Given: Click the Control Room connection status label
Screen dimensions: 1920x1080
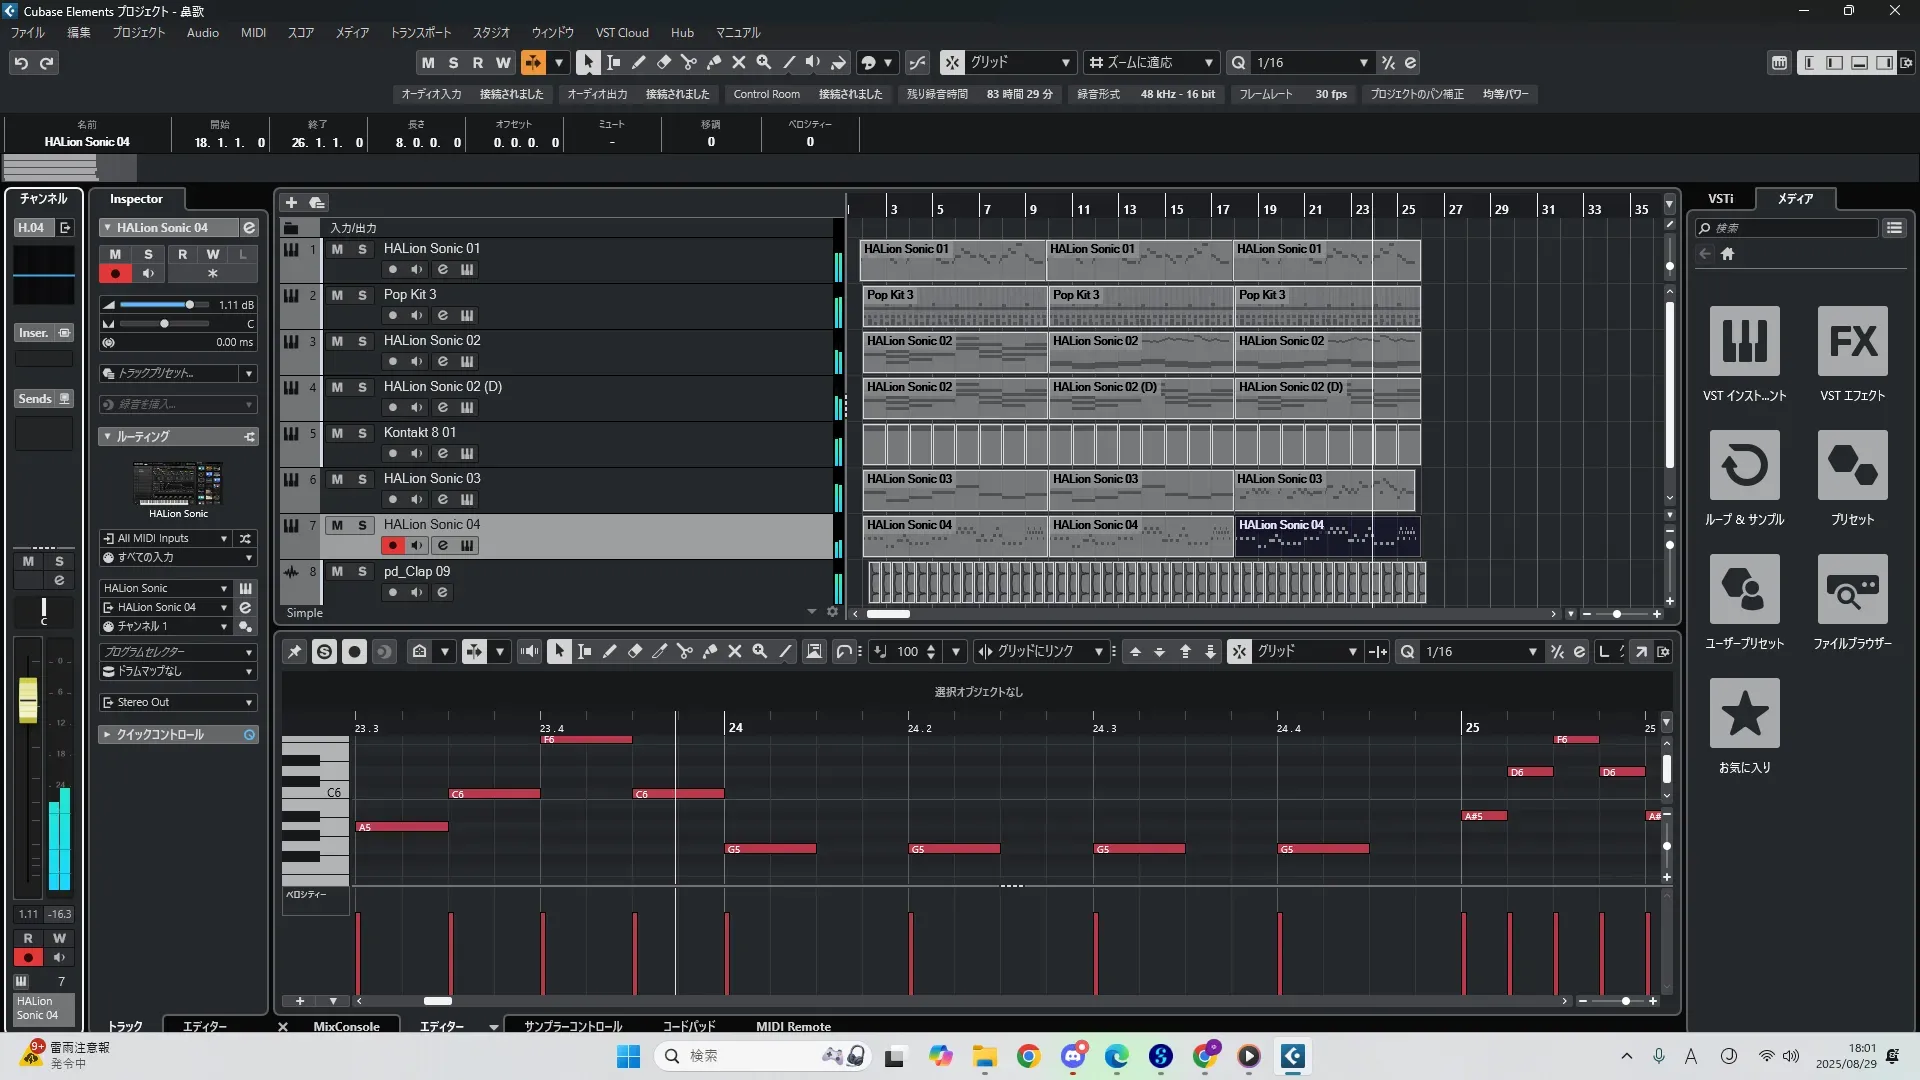Looking at the screenshot, I should [850, 94].
